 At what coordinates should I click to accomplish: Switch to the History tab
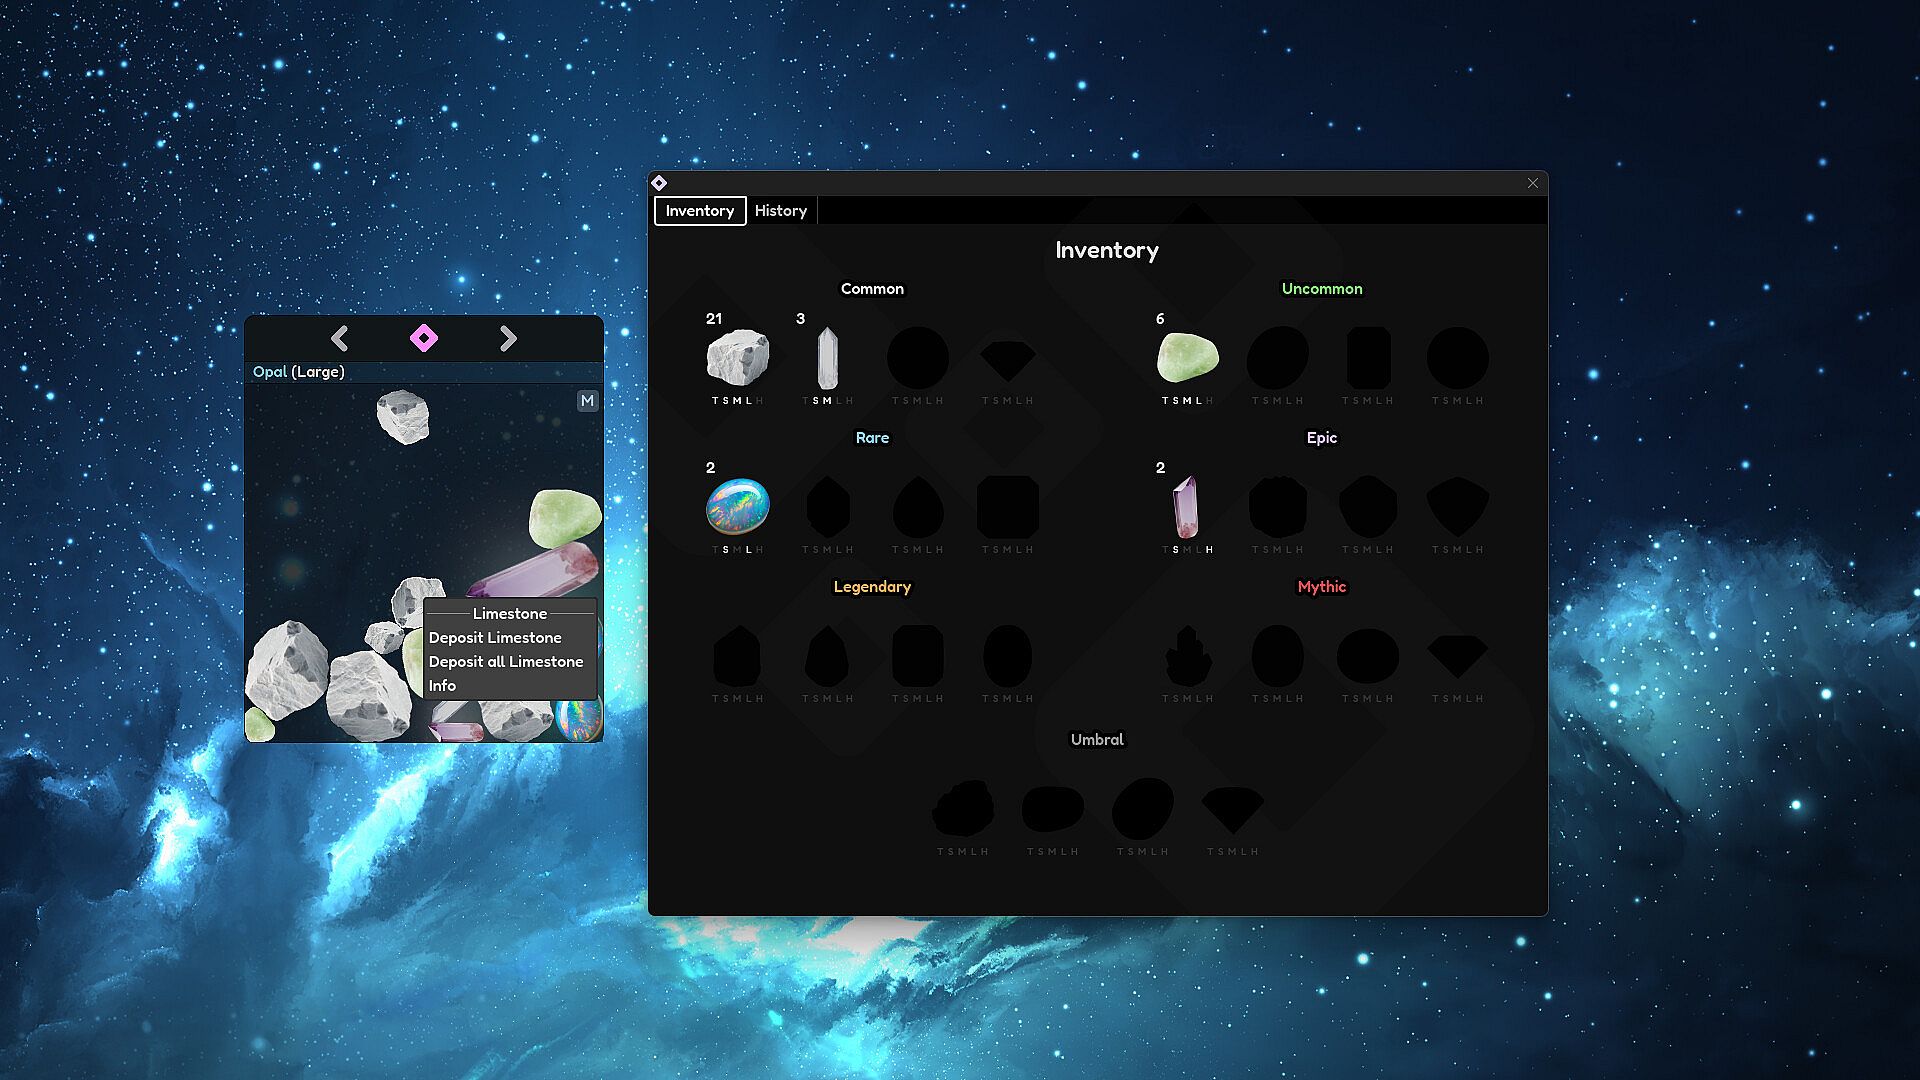pyautogui.click(x=780, y=211)
